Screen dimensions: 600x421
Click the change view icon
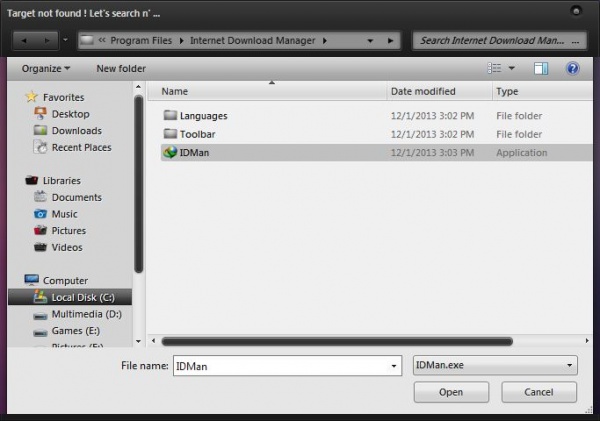point(494,68)
